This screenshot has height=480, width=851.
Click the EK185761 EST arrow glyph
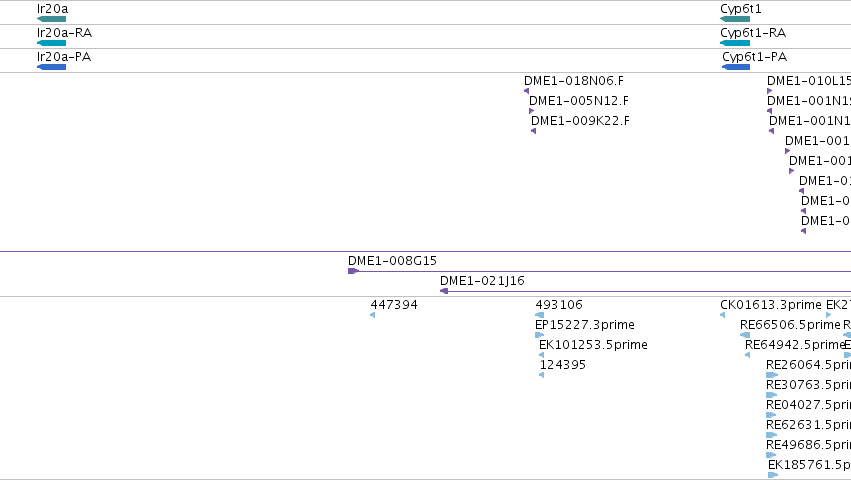773,475
